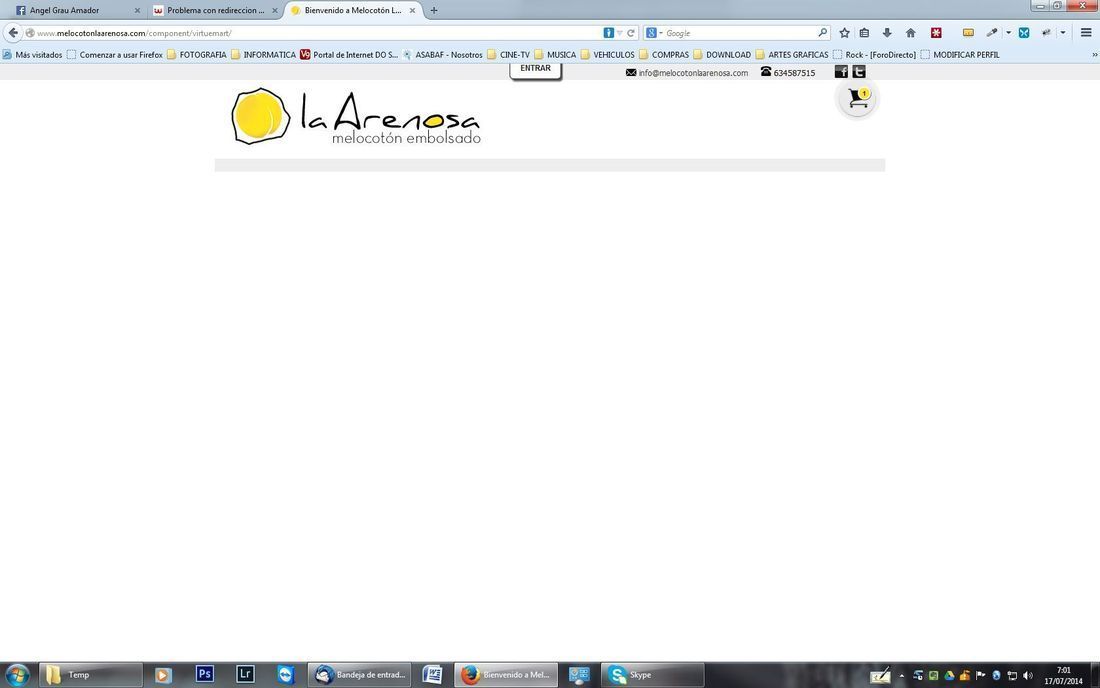The width and height of the screenshot is (1100, 688).
Task: Open the COMPRAS bookmarks folder
Action: pos(664,55)
